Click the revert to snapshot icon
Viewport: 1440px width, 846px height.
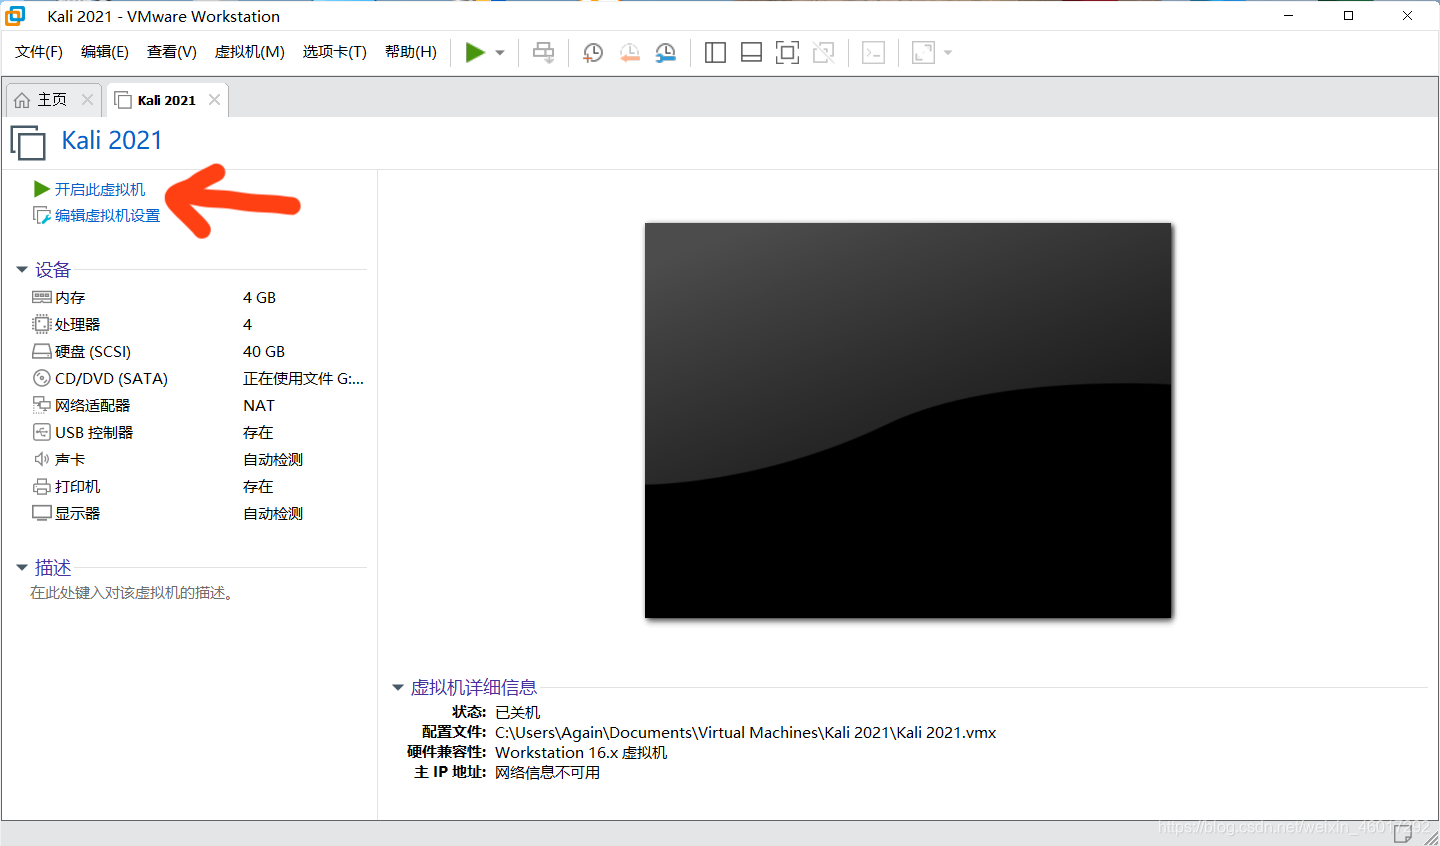(x=629, y=53)
